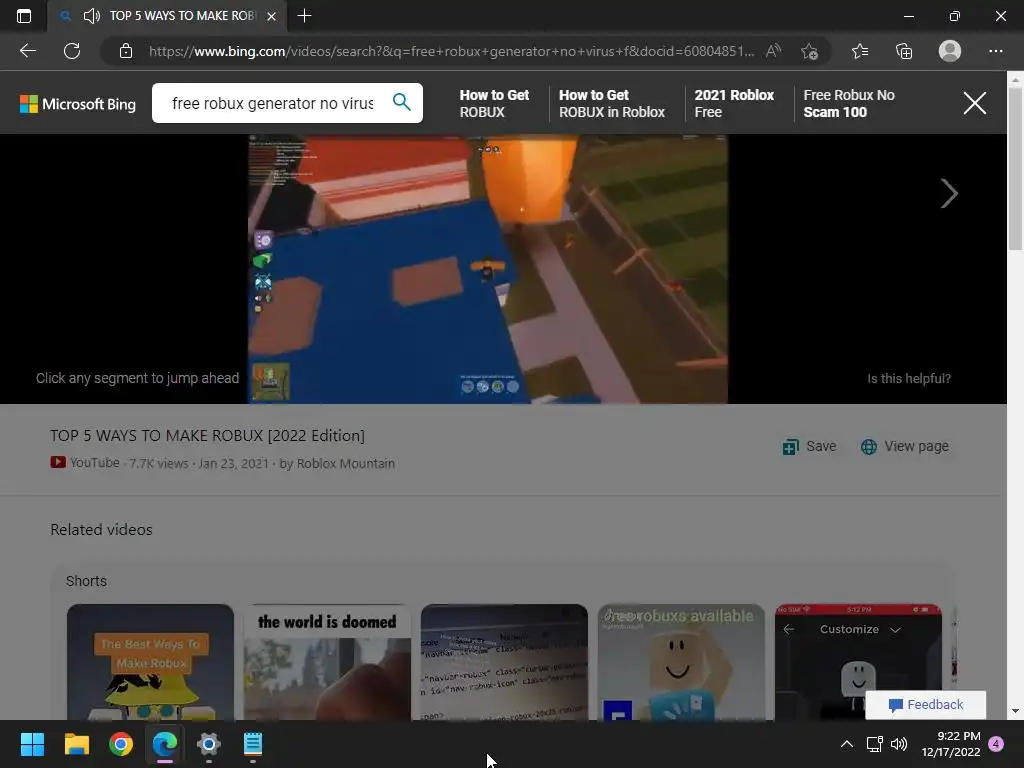
Task: Click scrollbar down arrow
Action: coord(1015,711)
